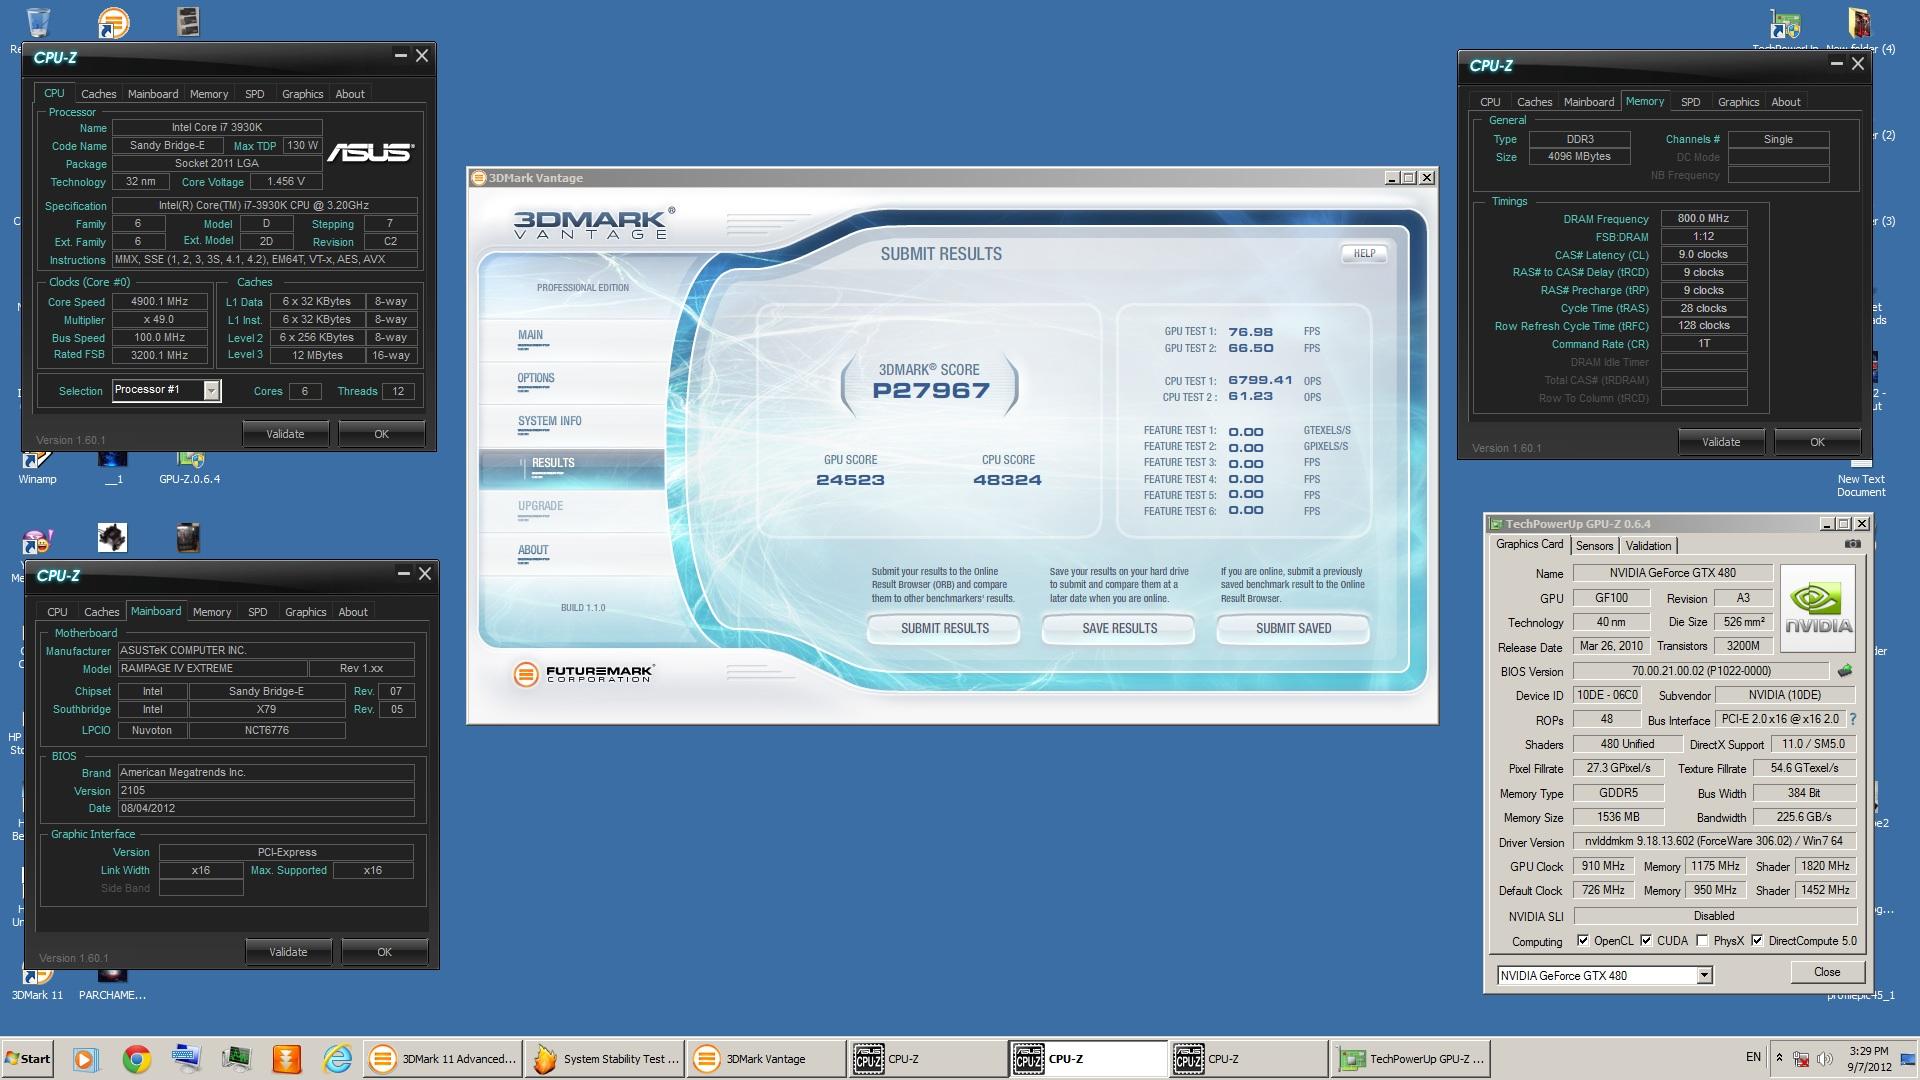This screenshot has height=1080, width=1920.
Task: Click the orange download arrow taskbar icon
Action: pyautogui.click(x=287, y=1059)
